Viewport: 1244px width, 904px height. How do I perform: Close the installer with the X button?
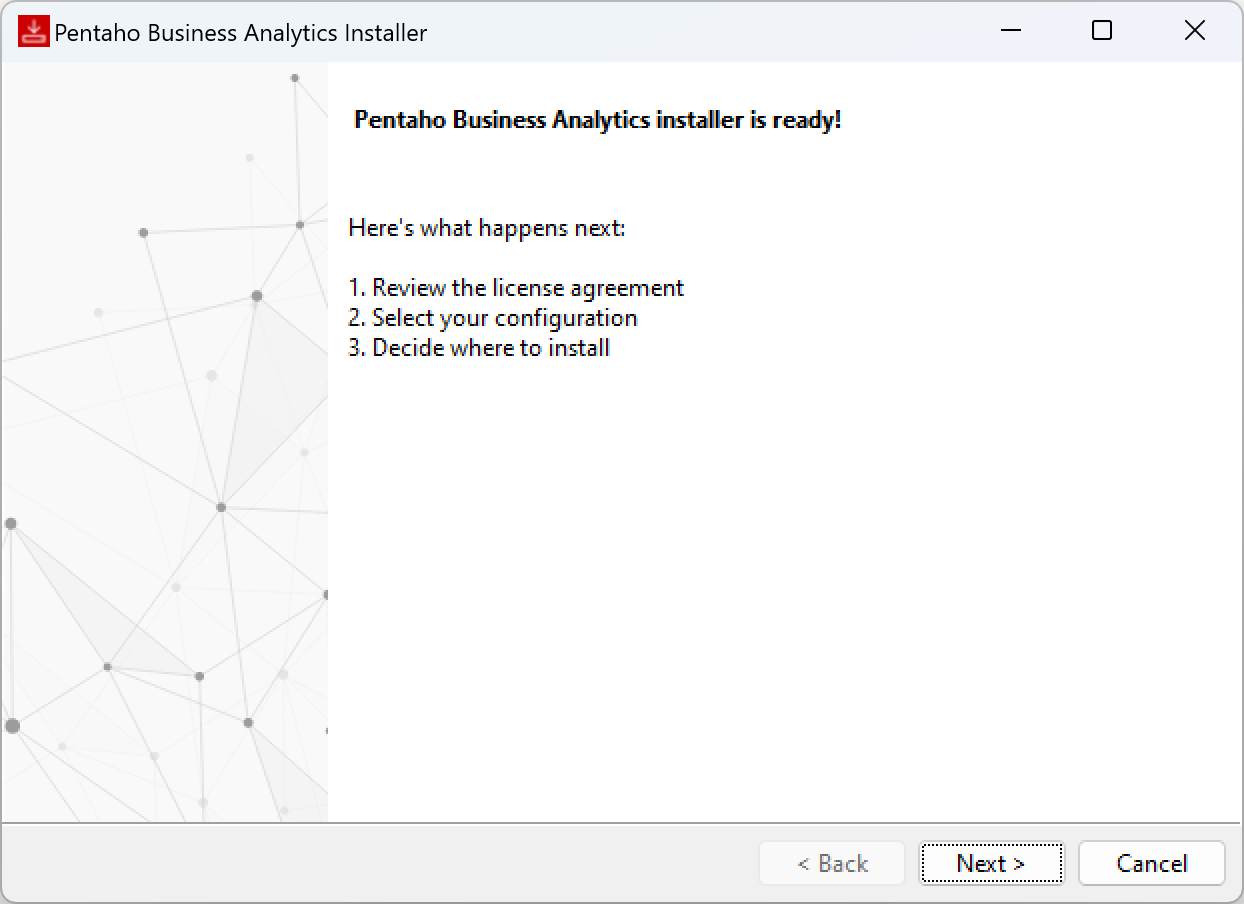click(x=1194, y=31)
